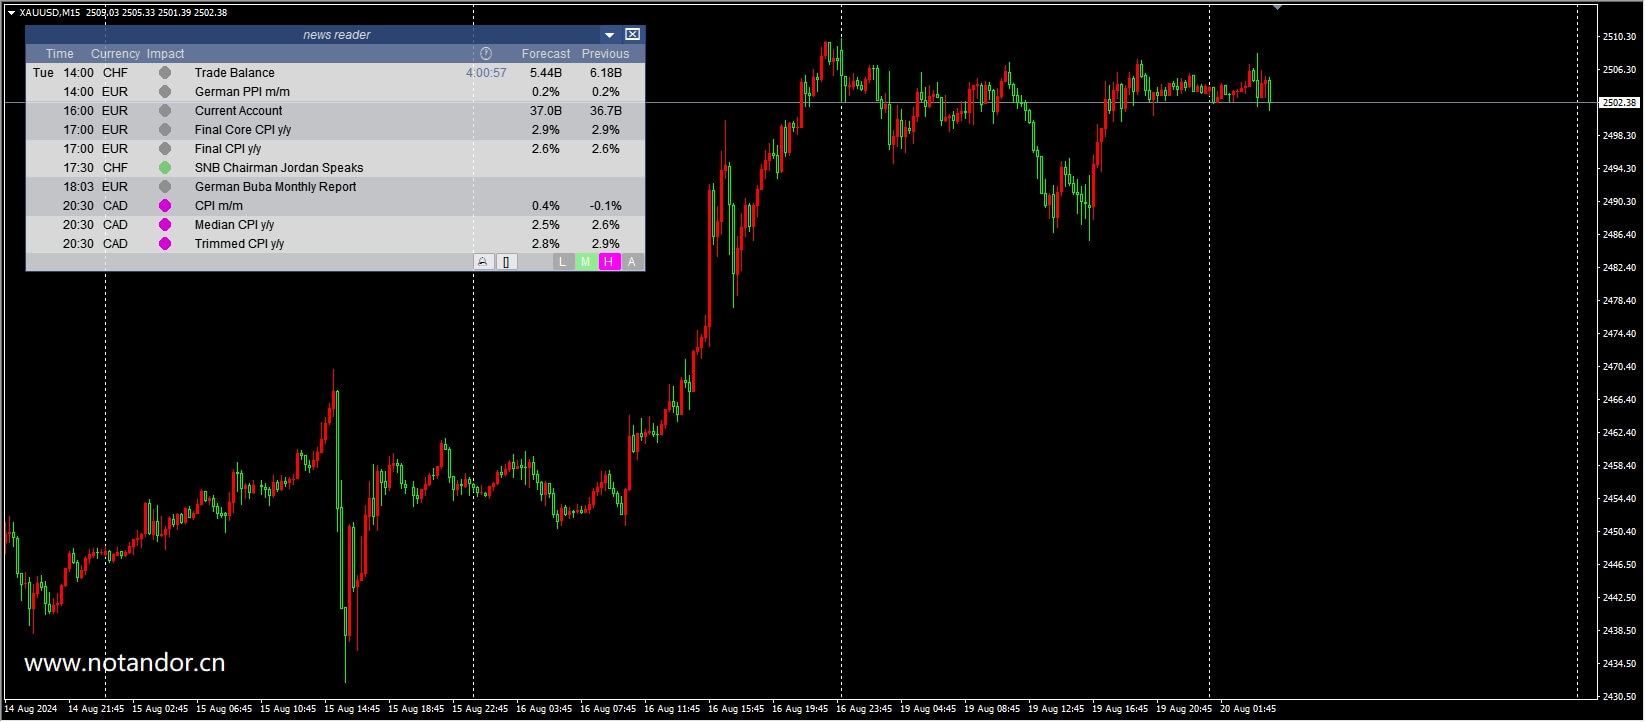Select the German Buba Monthly Report event

coord(275,187)
